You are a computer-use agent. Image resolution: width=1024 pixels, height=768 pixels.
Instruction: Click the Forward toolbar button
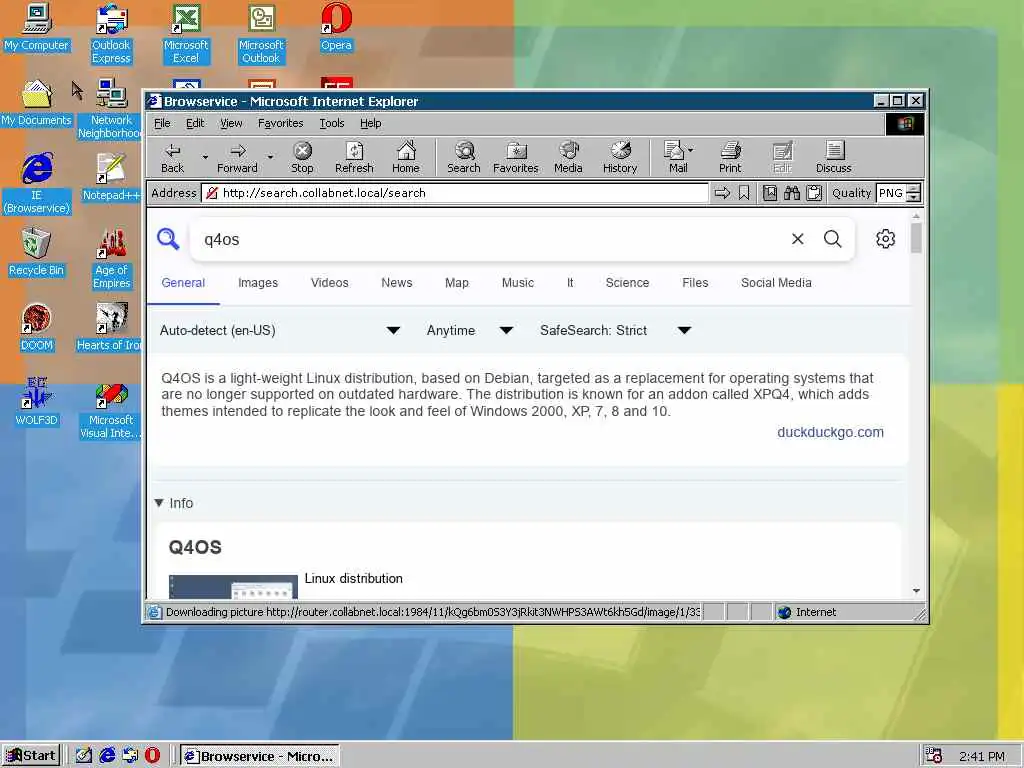click(x=237, y=157)
